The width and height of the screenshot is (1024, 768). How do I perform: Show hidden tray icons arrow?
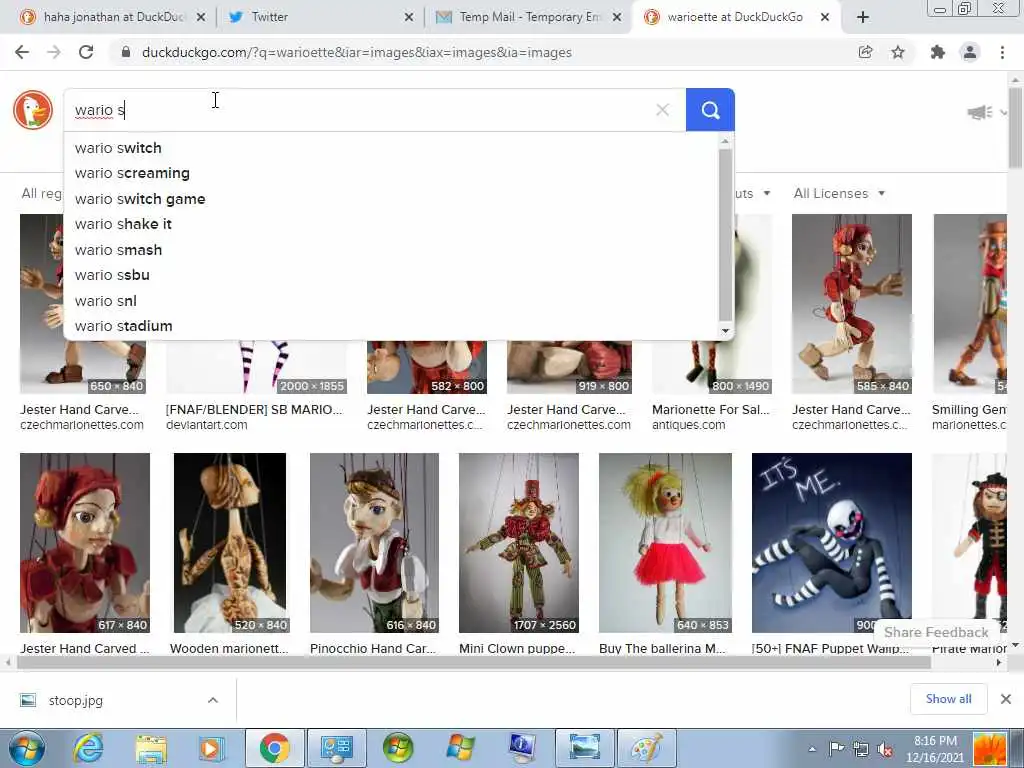(812, 749)
